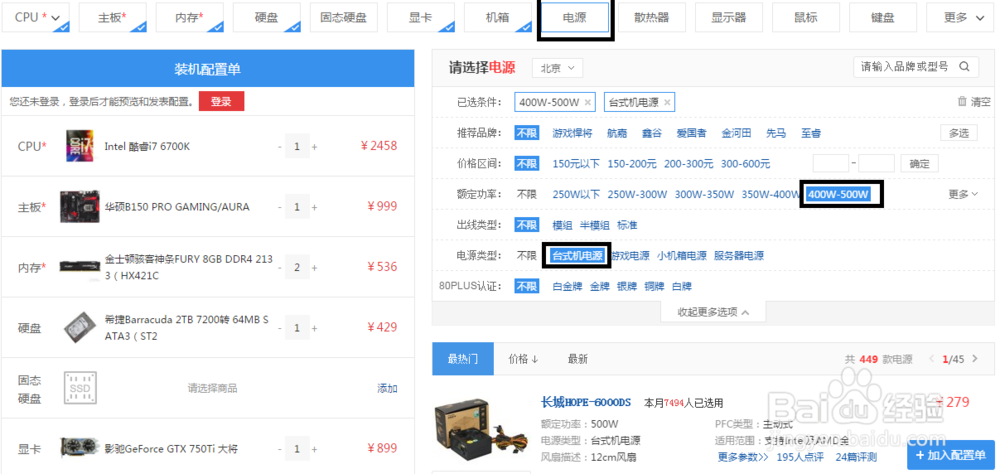Select rated power 400W-500W

839,195
